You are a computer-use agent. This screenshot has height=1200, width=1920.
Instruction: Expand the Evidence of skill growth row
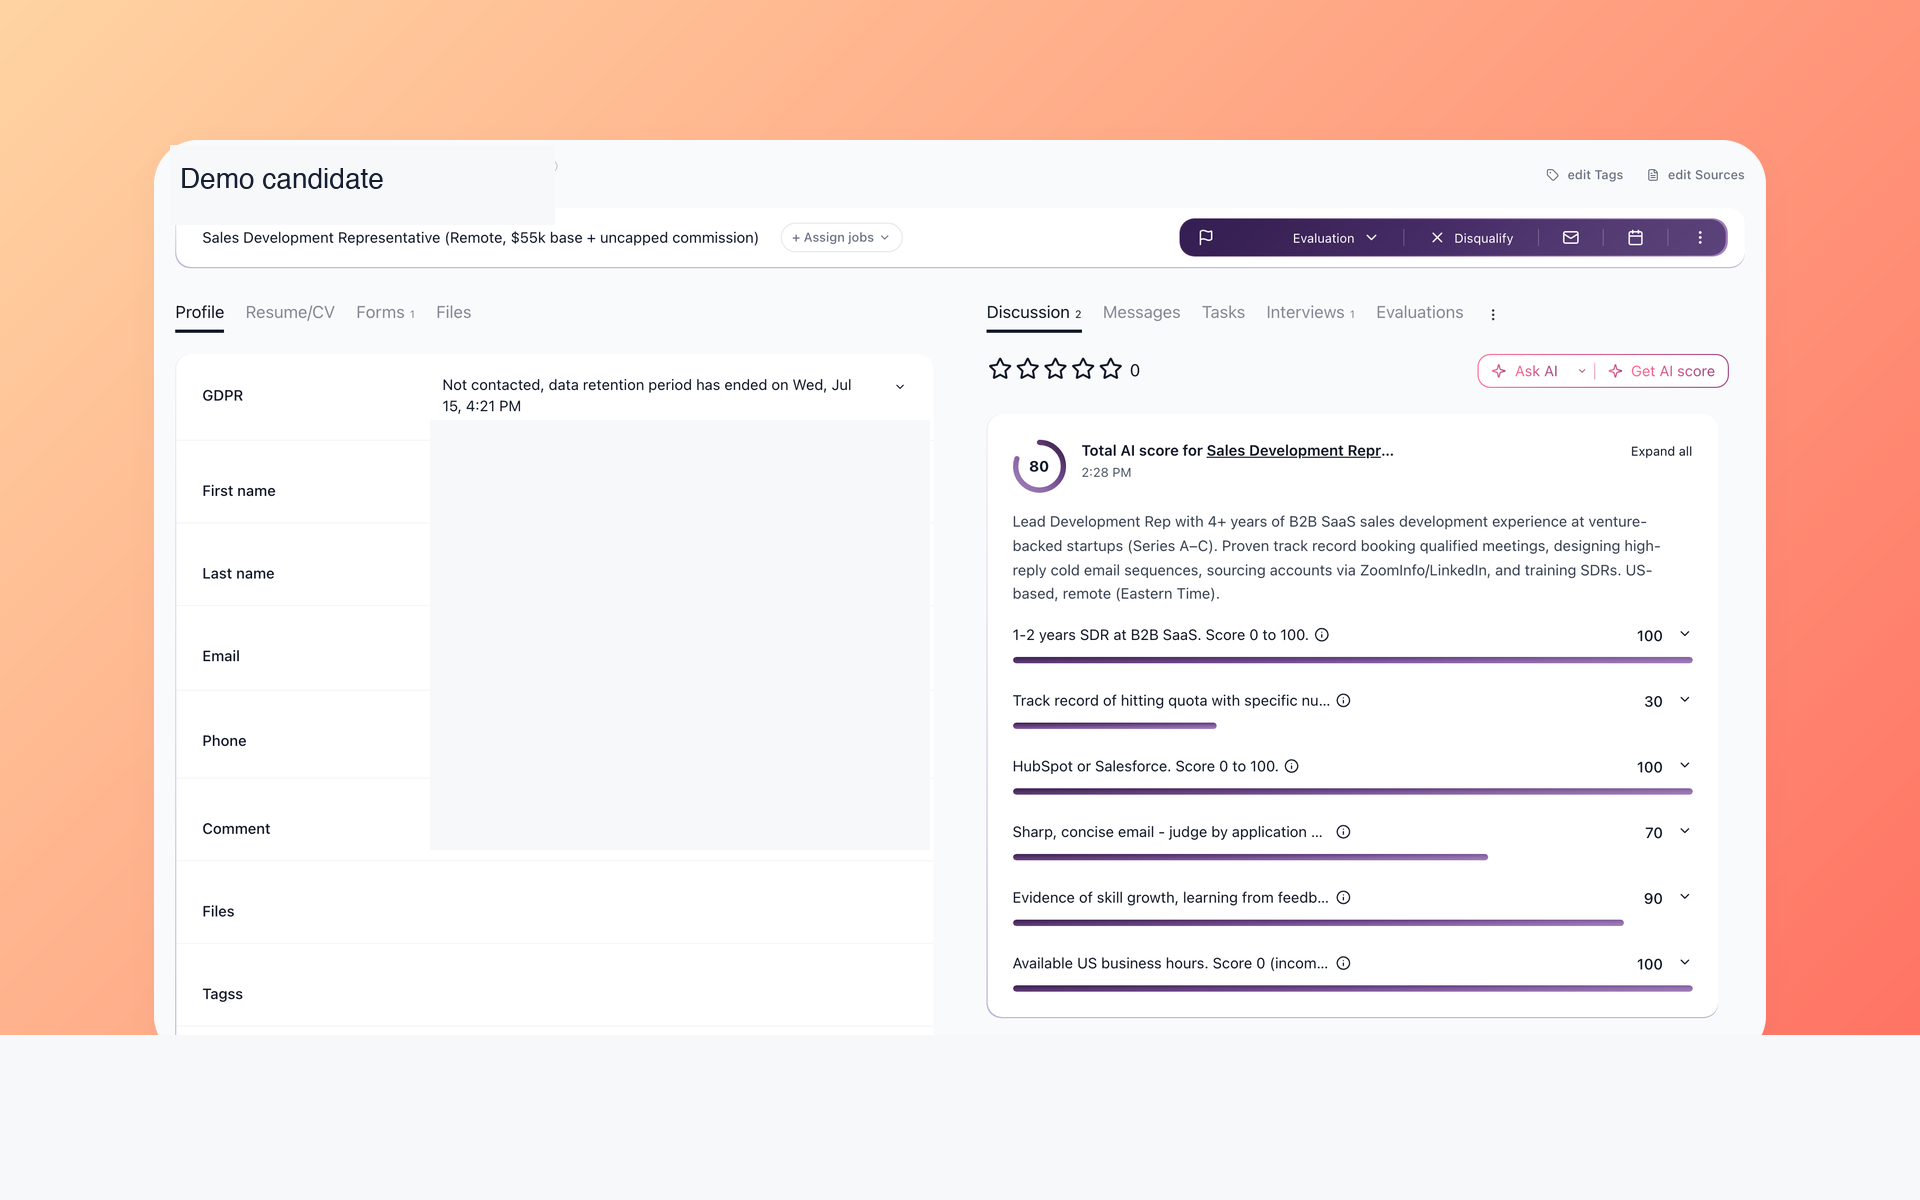[1685, 897]
